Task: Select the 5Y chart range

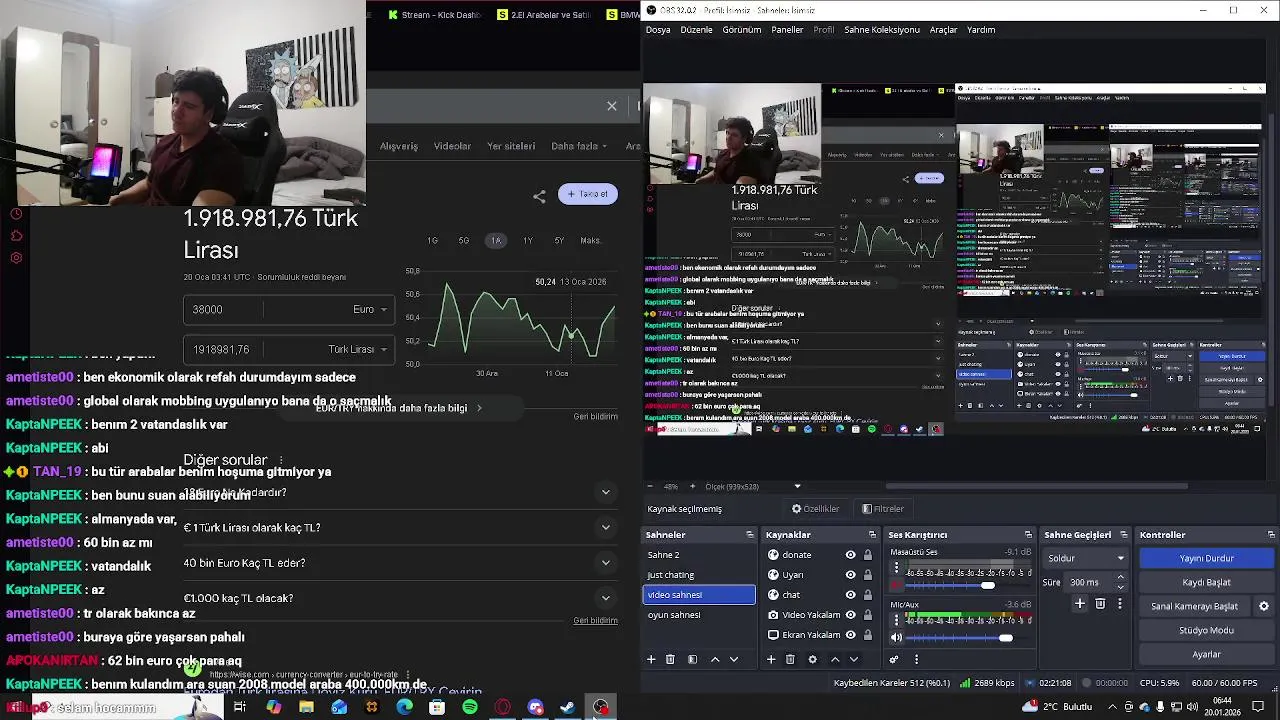Action: (x=559, y=240)
